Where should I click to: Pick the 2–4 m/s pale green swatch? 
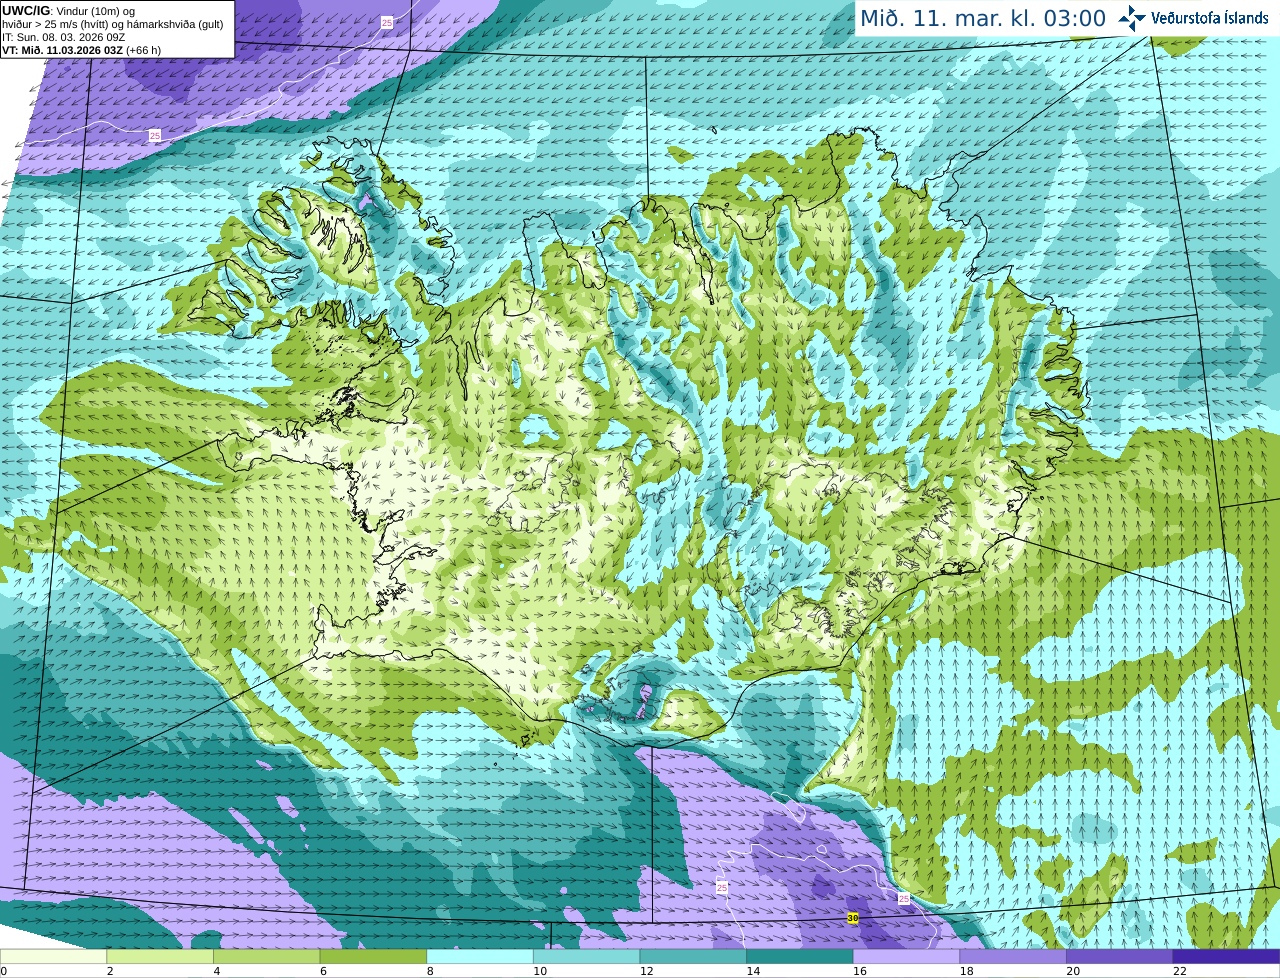pyautogui.click(x=160, y=957)
